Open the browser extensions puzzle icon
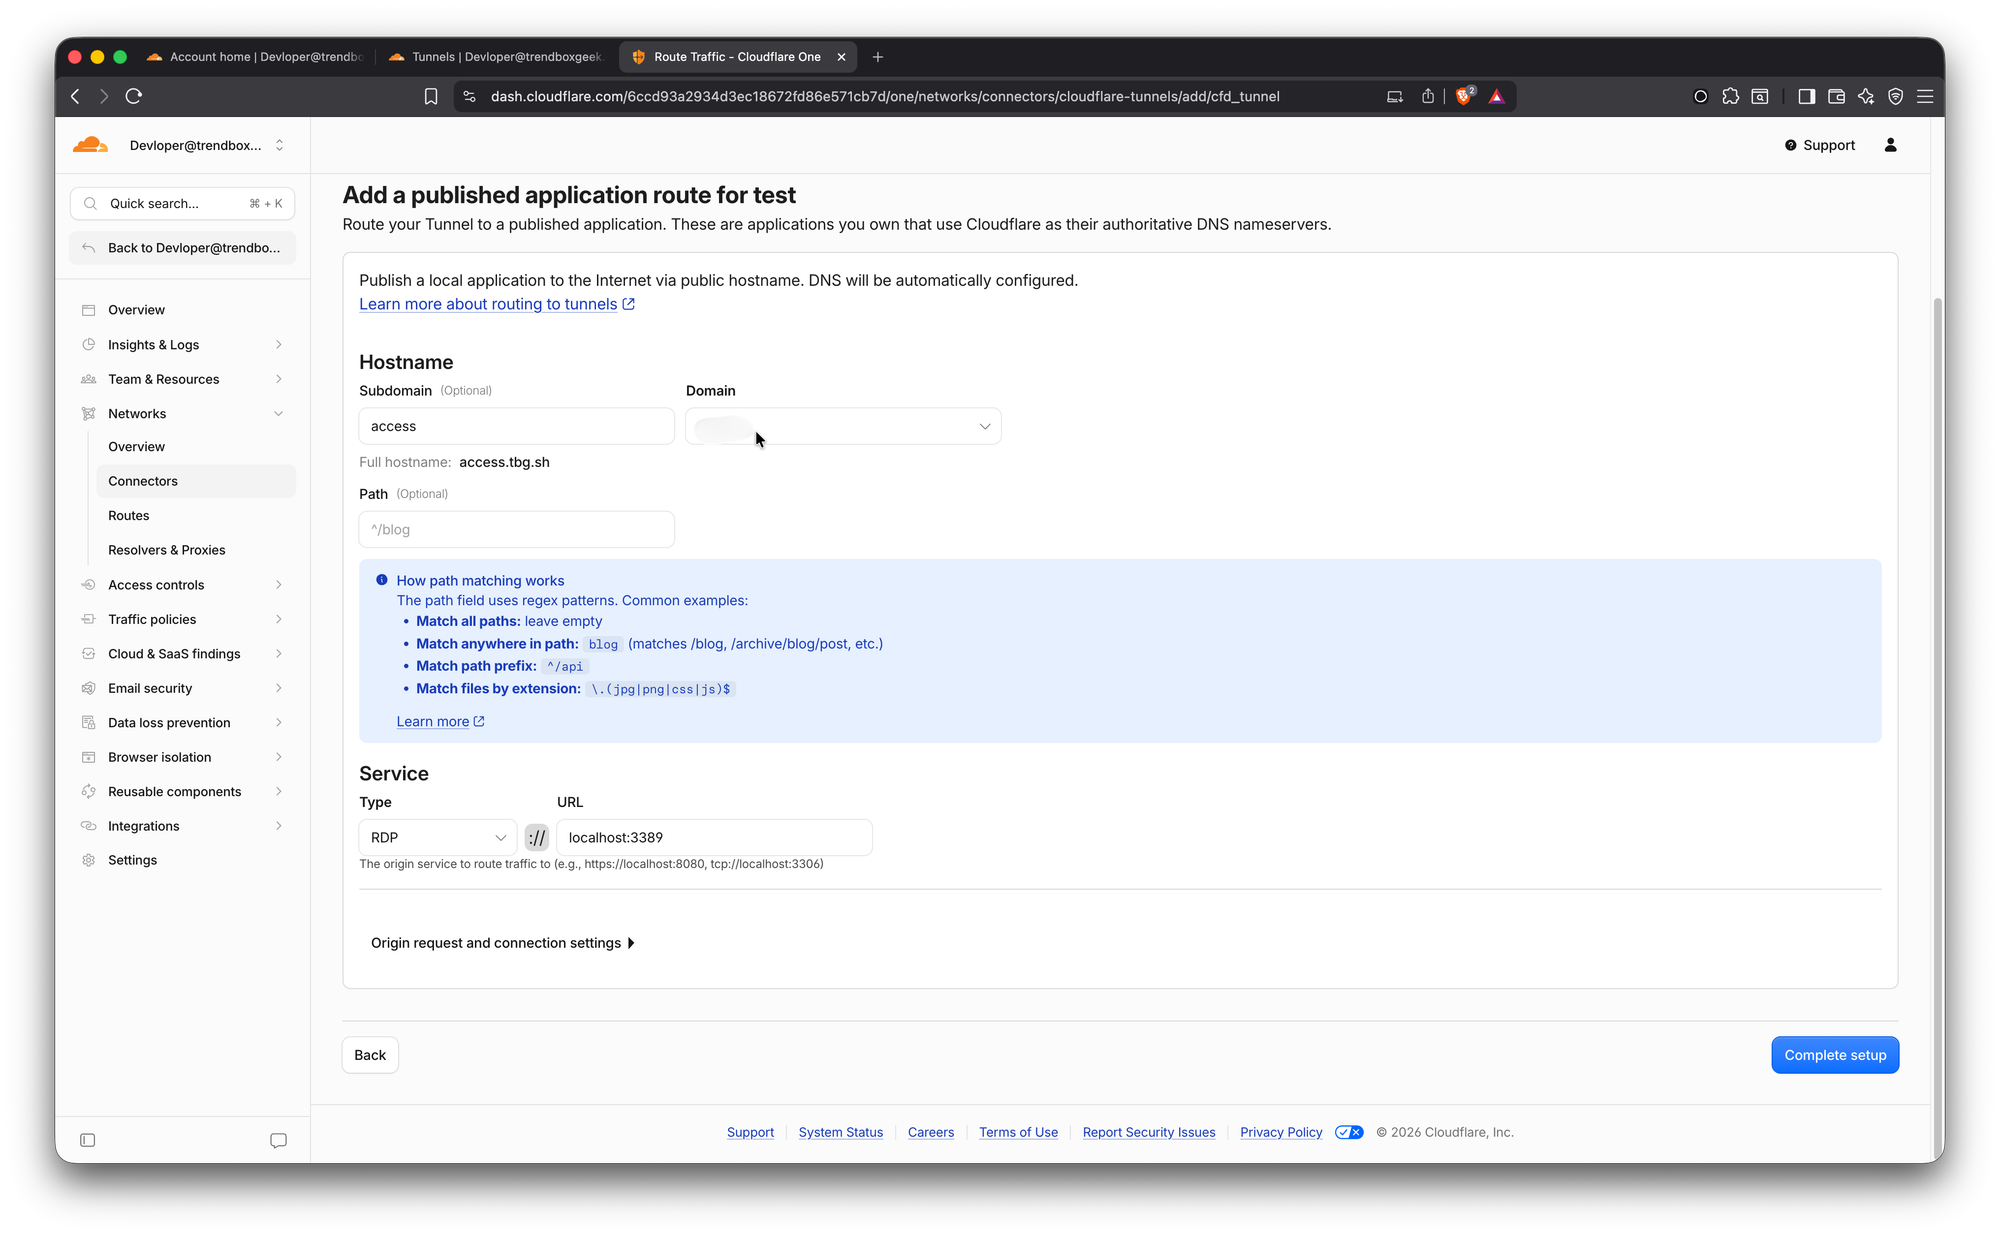The image size is (2000, 1236). (1730, 96)
